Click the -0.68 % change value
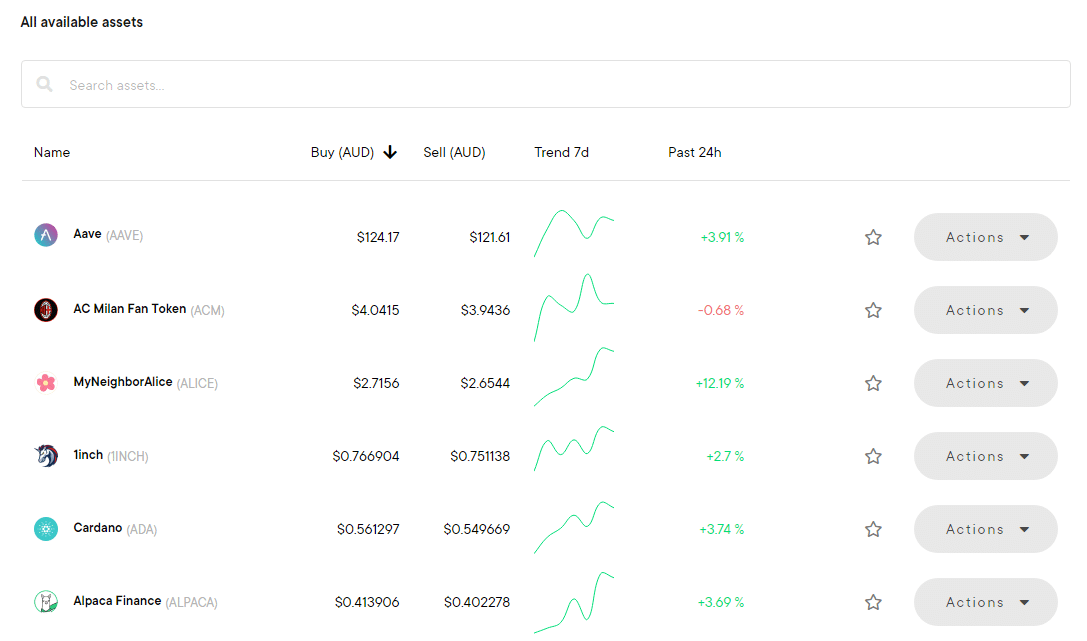 point(721,310)
